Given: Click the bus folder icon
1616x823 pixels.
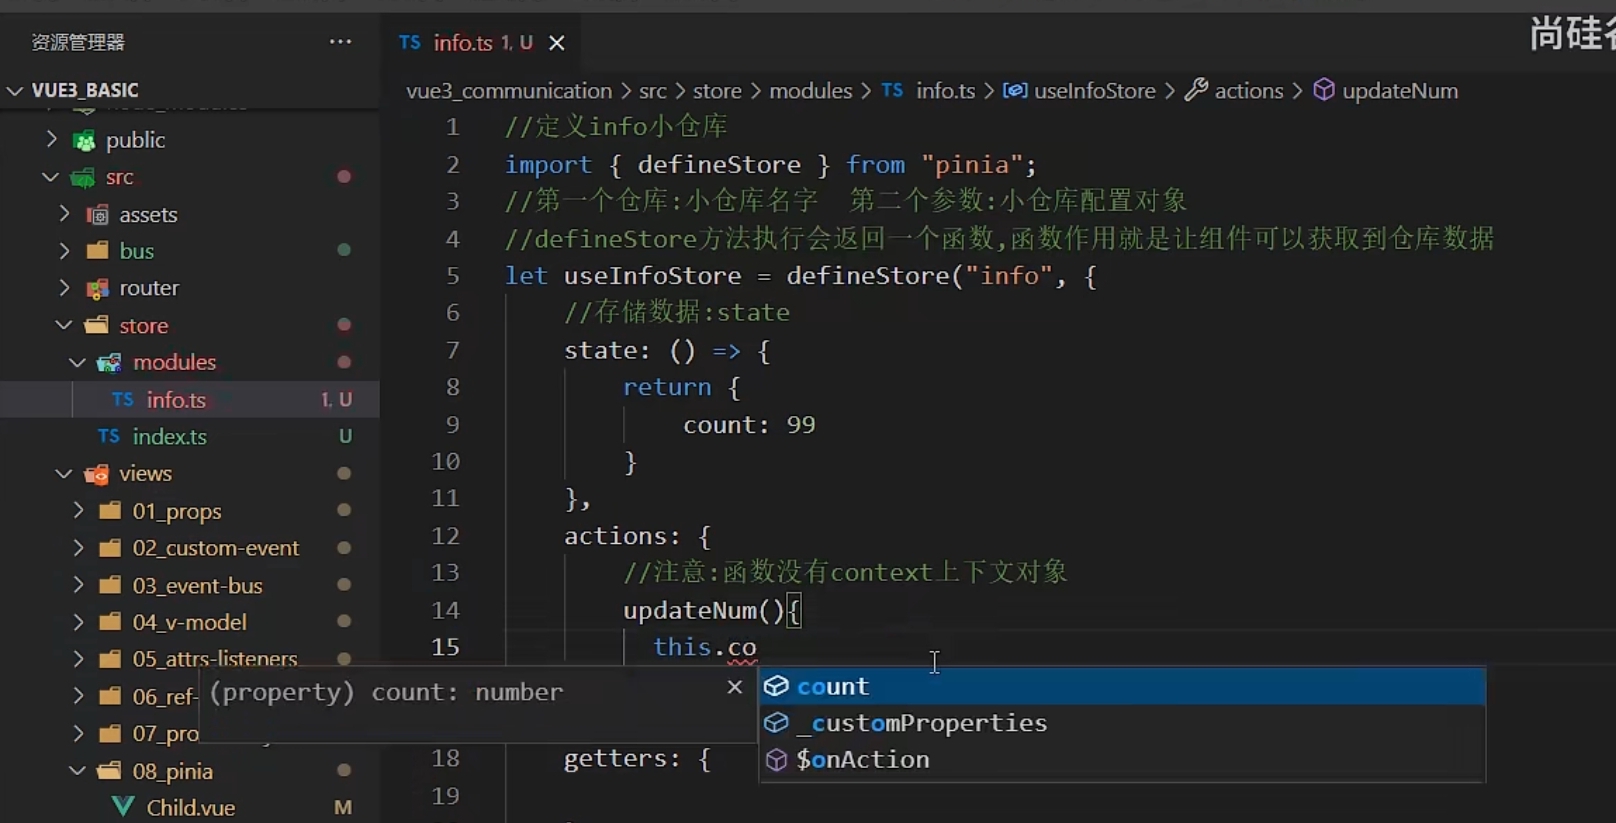Looking at the screenshot, I should [97, 250].
